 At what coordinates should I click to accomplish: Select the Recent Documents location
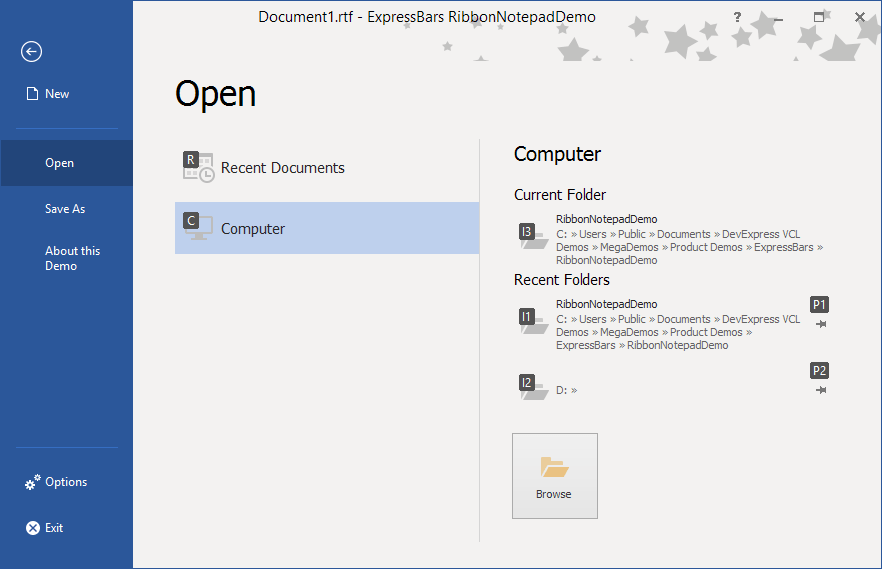coord(327,168)
